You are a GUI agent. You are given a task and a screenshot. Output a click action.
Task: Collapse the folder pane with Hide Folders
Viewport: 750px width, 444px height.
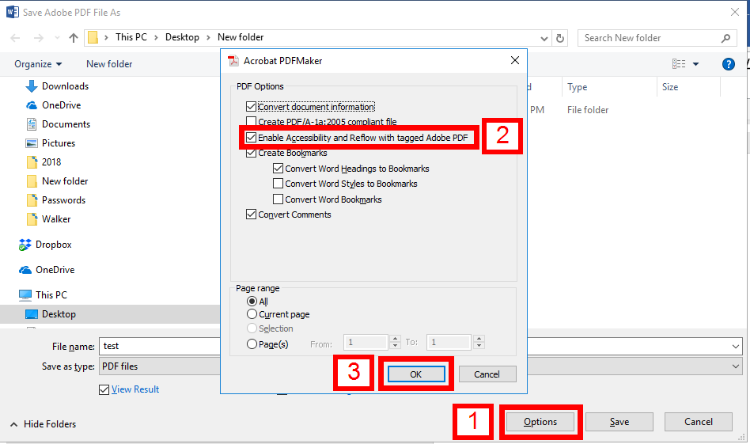(x=43, y=424)
